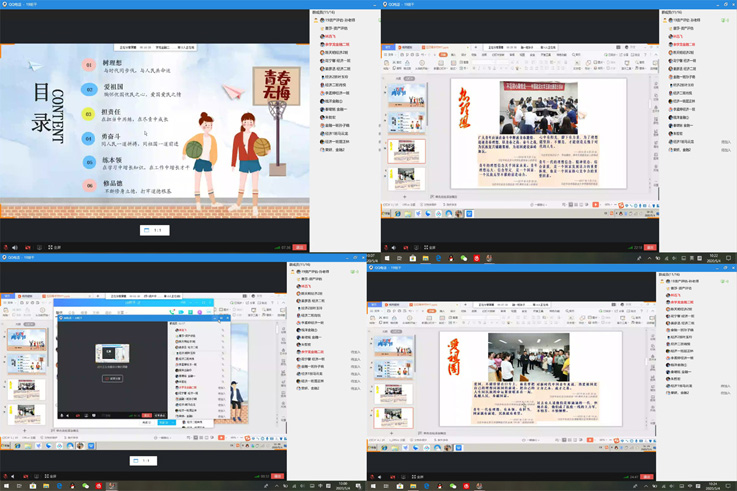
Task: Mute microphone in the 目录 slide call window
Action: pyautogui.click(x=6, y=247)
